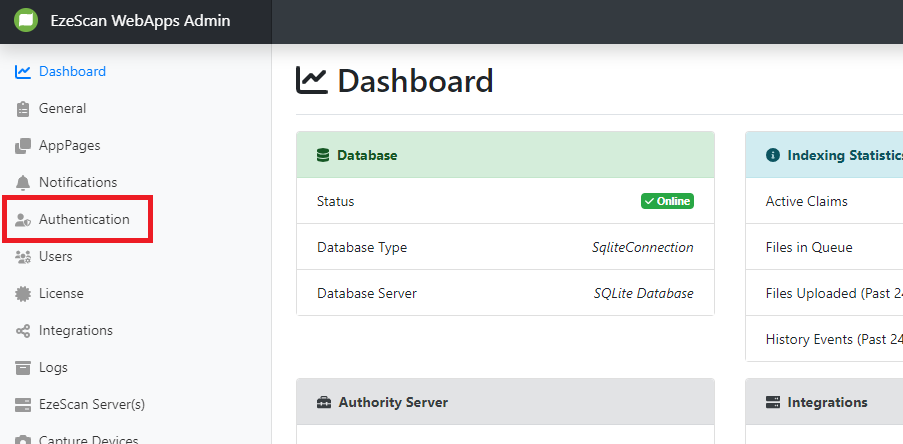
Task: Click the AppPages stacked pages icon
Action: 23,146
